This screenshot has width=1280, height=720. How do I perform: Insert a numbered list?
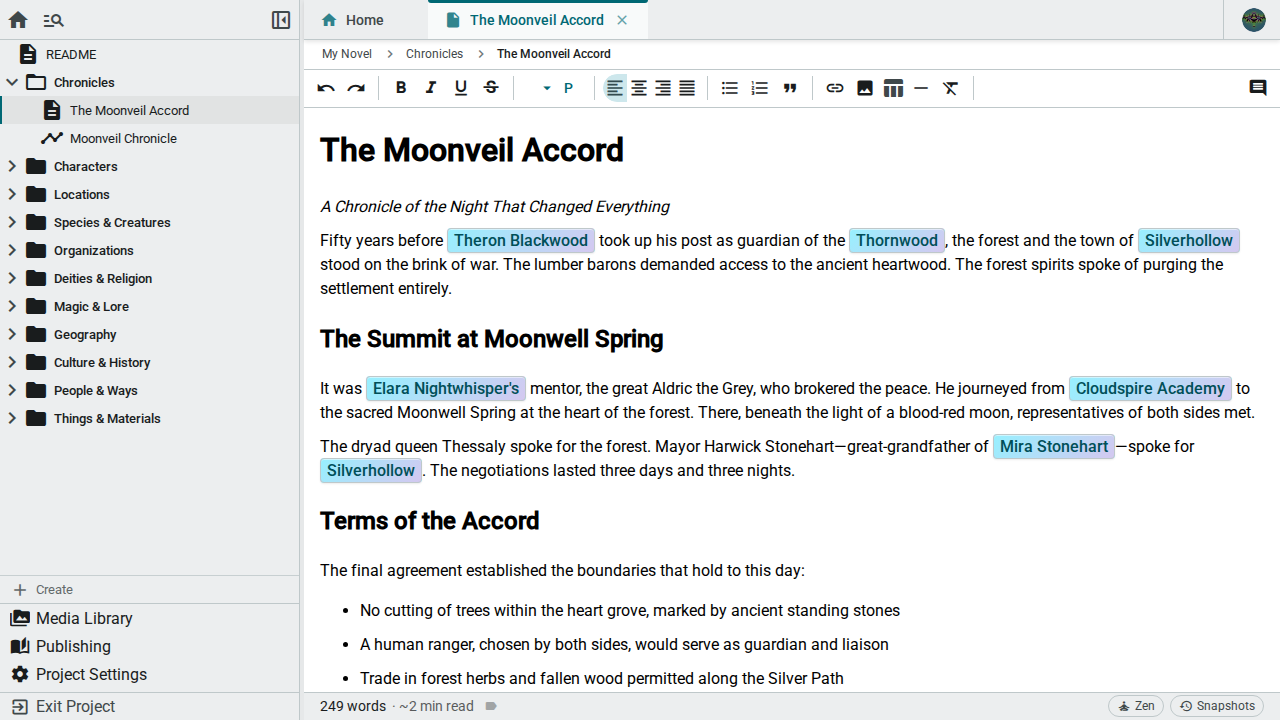[x=760, y=88]
